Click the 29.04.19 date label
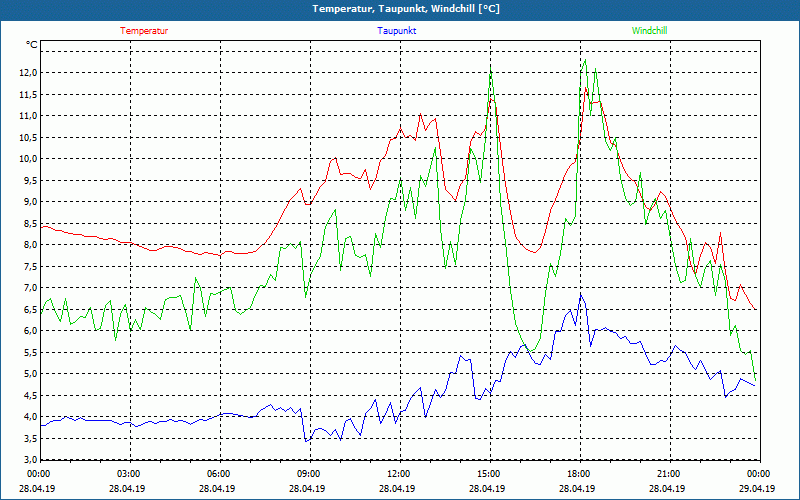Viewport: 800px width, 500px height. point(758,489)
